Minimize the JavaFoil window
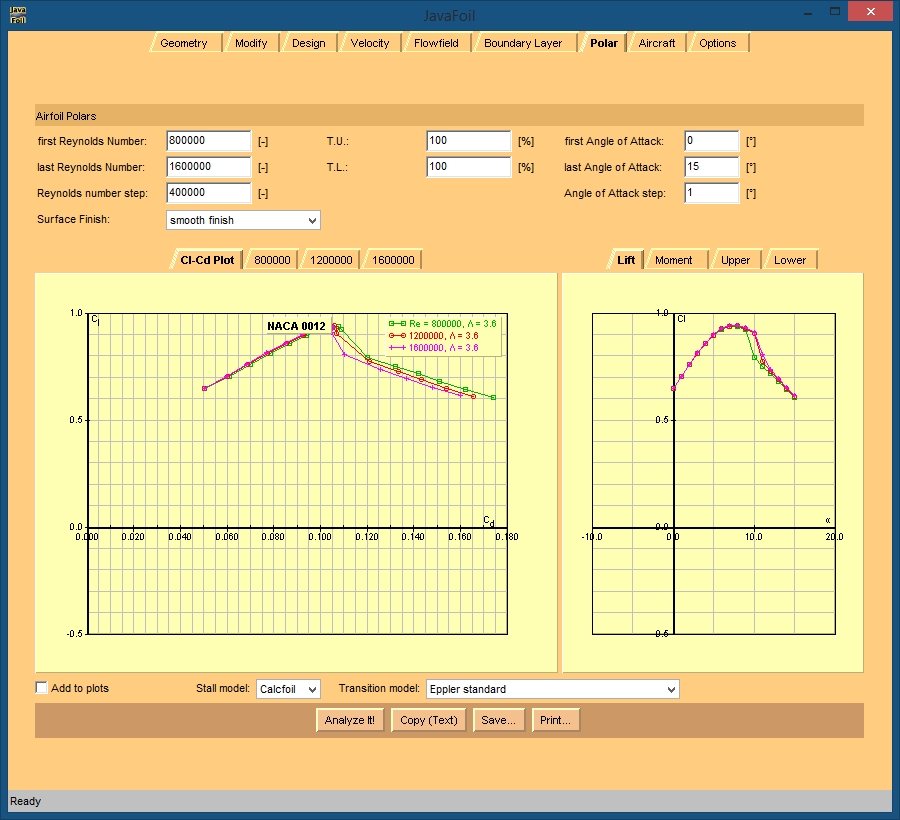This screenshot has width=900, height=820. click(808, 12)
